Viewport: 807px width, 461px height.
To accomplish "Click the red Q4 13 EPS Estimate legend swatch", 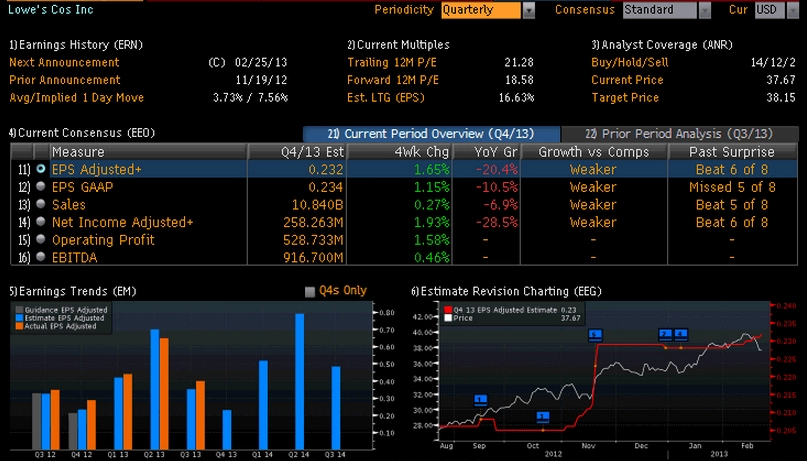I will 448,310.
